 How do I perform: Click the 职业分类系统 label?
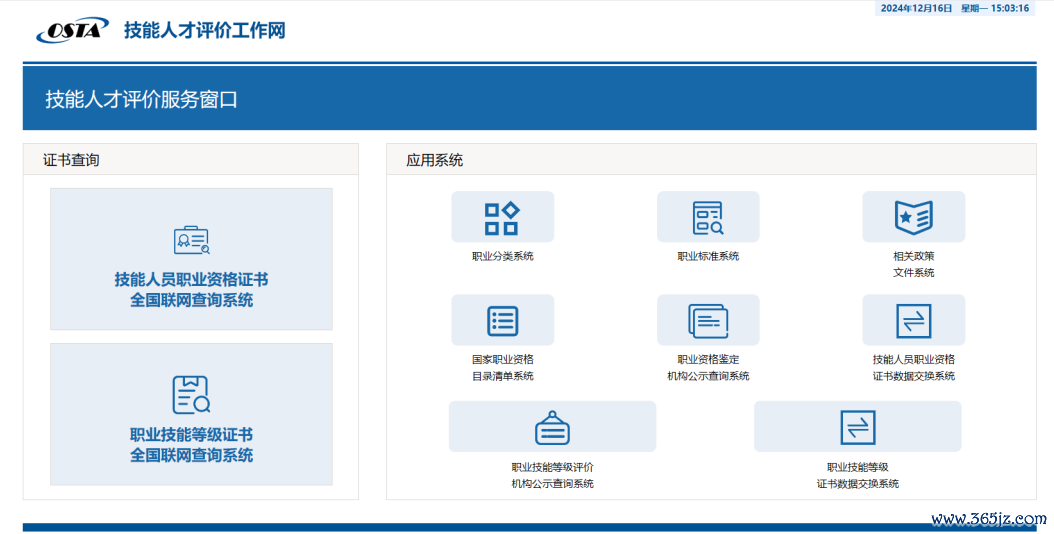coord(502,256)
